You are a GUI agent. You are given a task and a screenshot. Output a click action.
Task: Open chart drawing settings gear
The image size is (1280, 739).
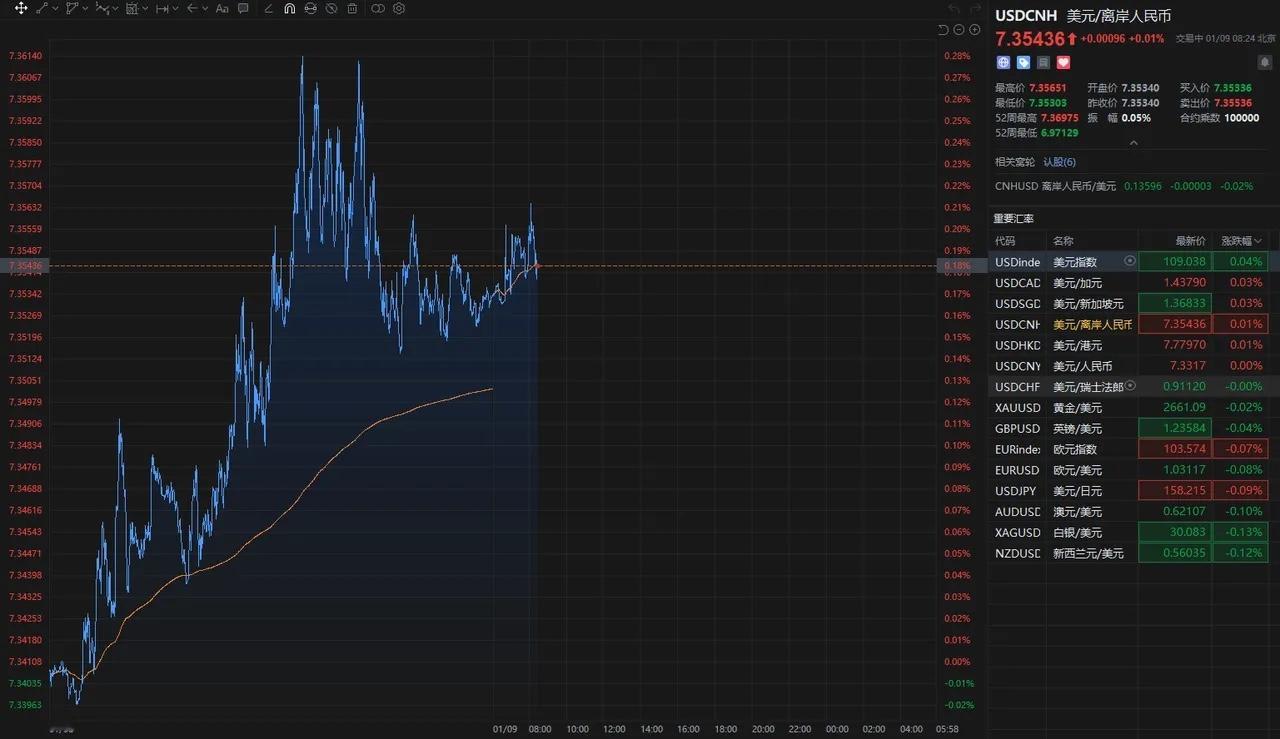tap(399, 8)
